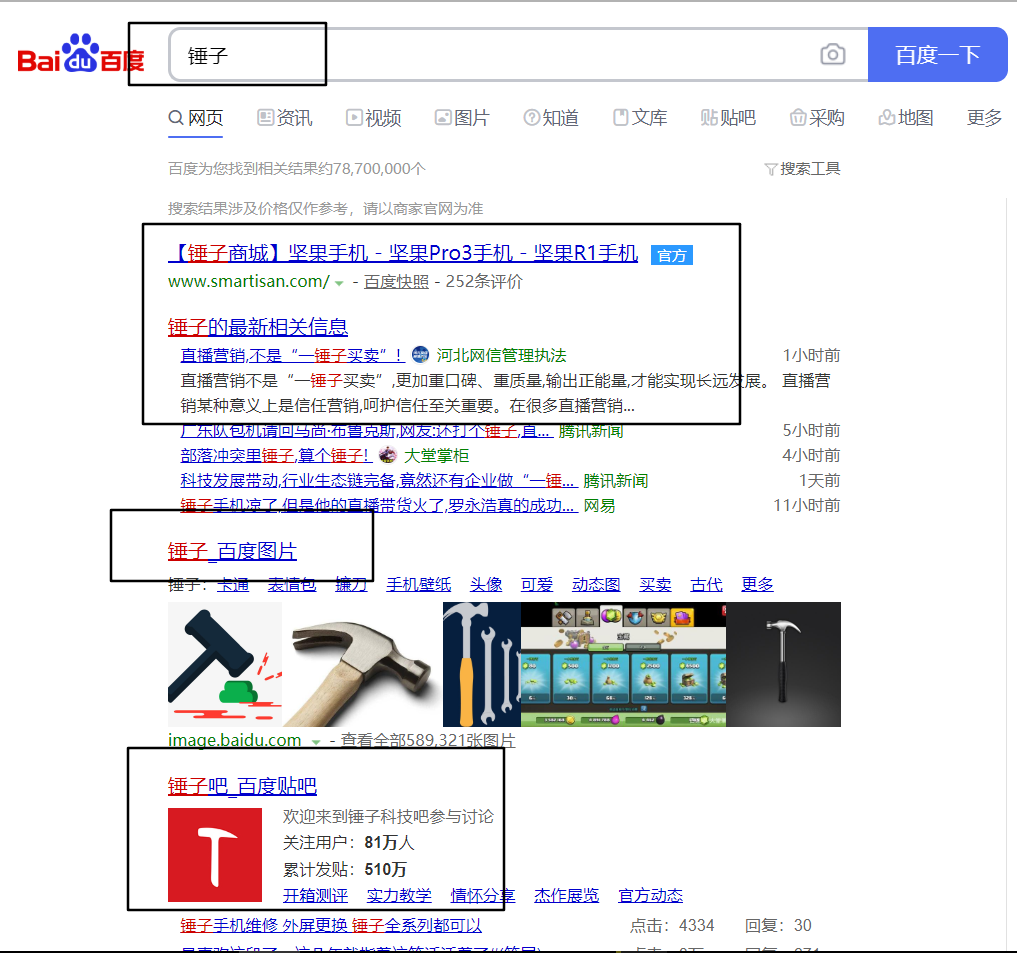
Task: Click the 视频 play icon
Action: coord(352,118)
